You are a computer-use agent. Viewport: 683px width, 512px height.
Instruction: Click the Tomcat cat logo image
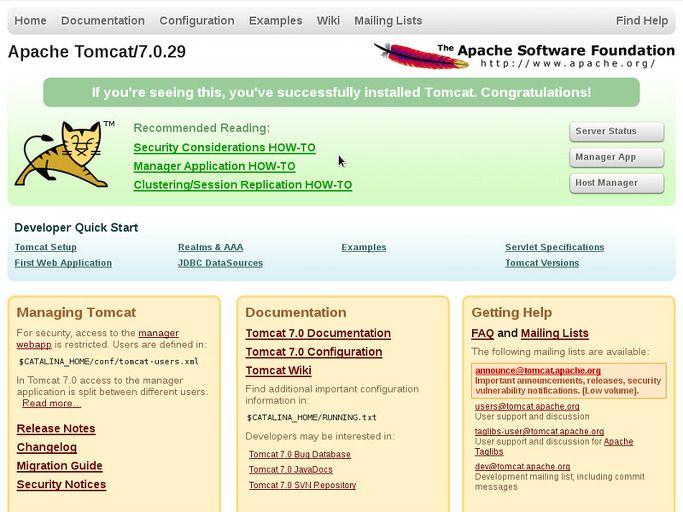pos(64,154)
